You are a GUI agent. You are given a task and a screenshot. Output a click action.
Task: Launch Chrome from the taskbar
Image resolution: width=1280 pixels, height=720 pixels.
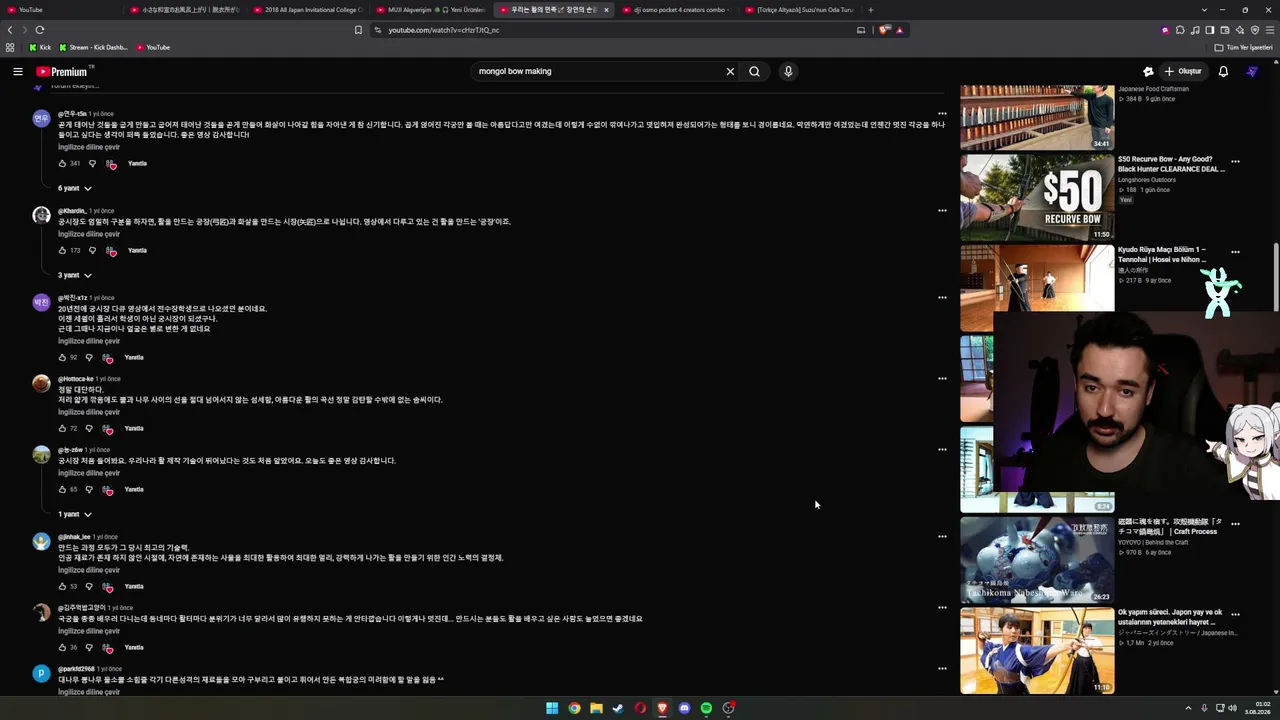[574, 708]
